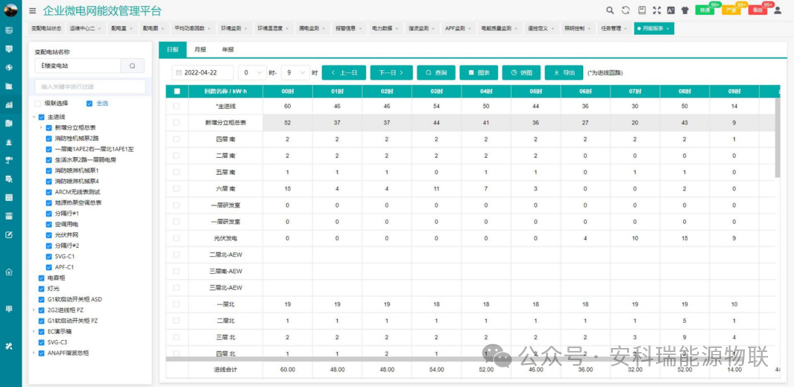Collapse sidebar with the hamburger menu icon
Viewport: 794px width, 388px height.
coord(32,10)
